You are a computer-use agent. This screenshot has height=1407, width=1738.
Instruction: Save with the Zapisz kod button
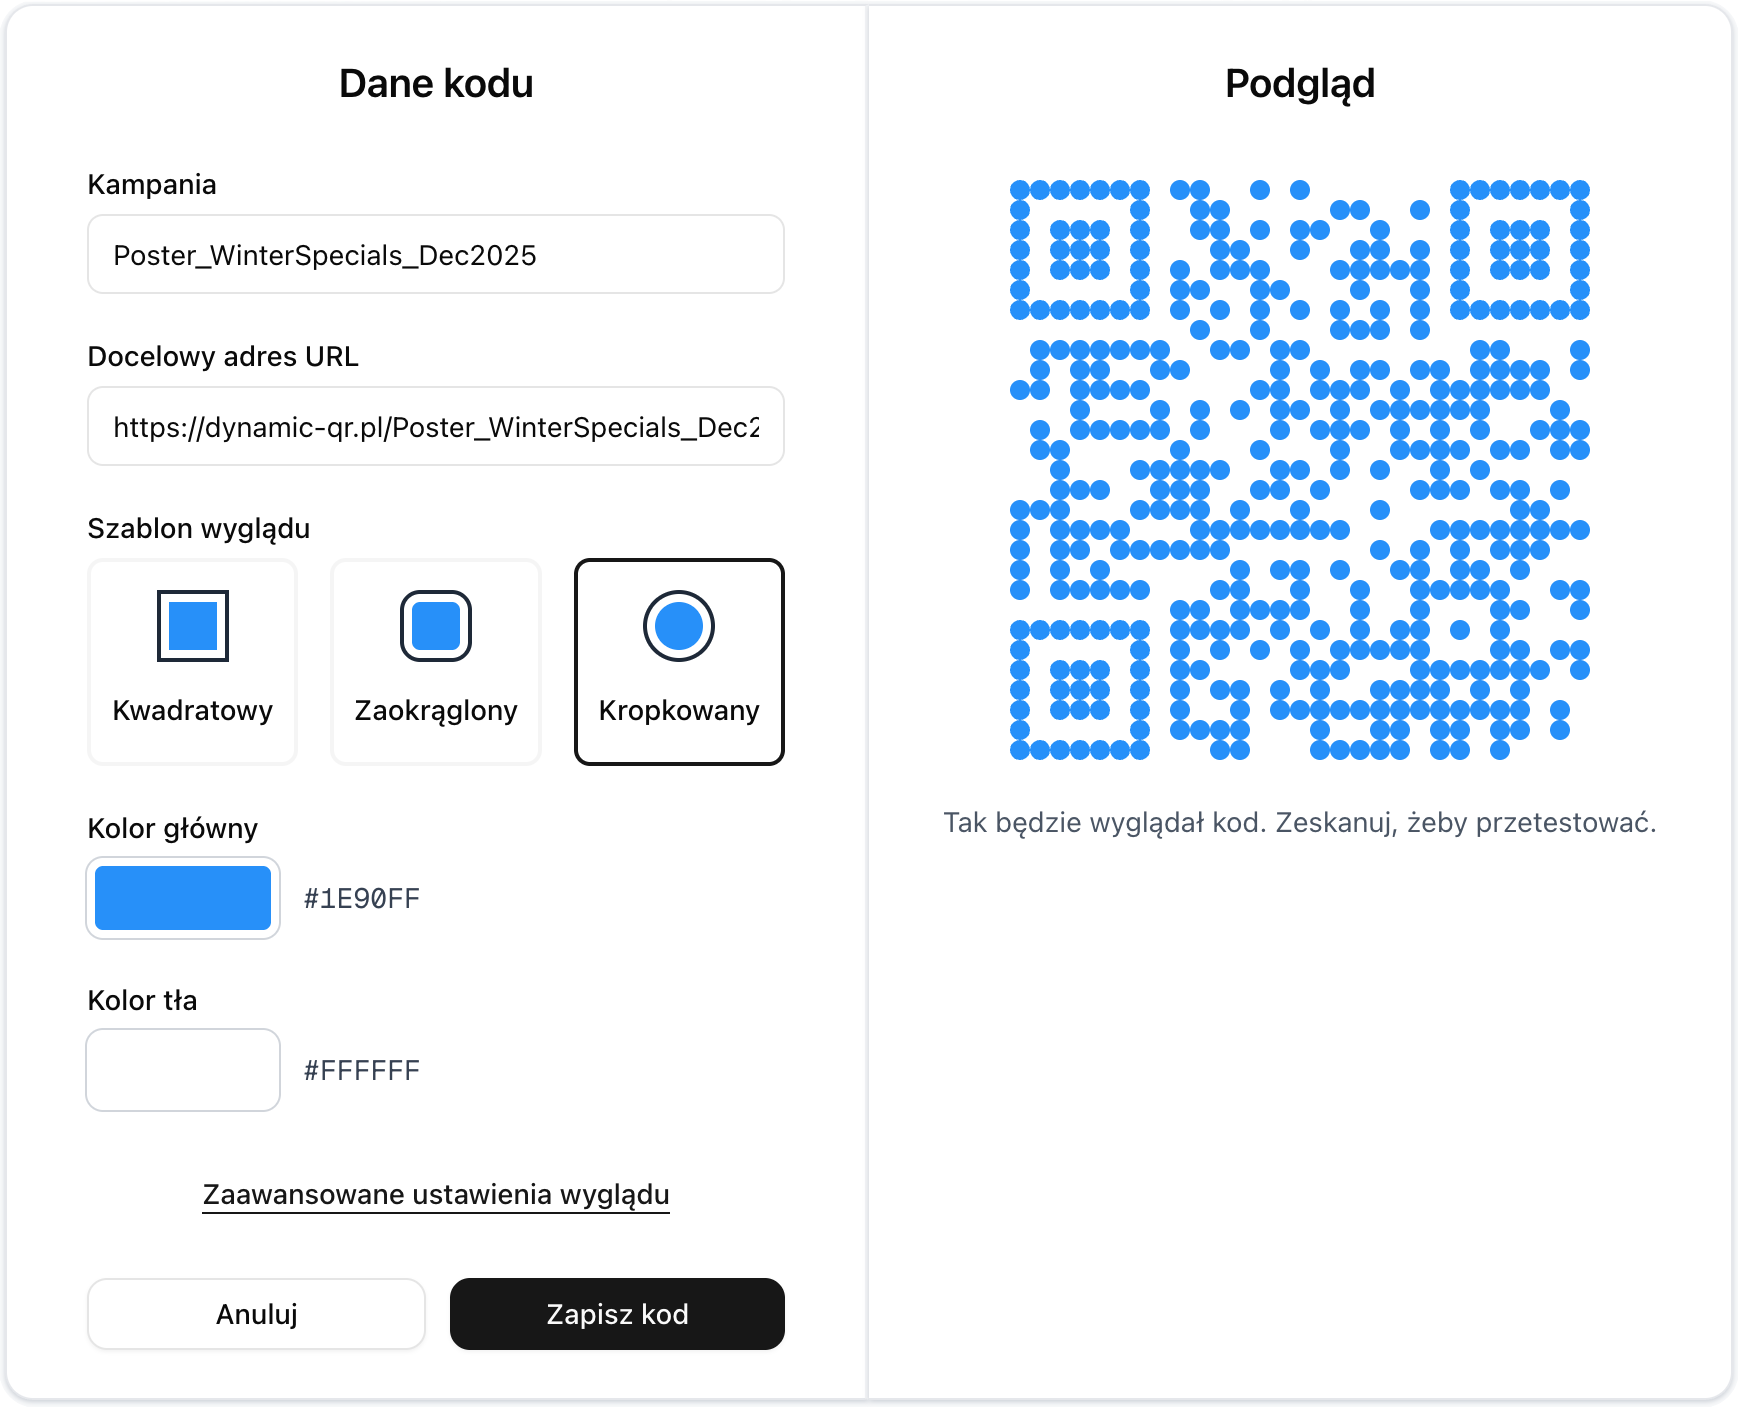[x=617, y=1314]
